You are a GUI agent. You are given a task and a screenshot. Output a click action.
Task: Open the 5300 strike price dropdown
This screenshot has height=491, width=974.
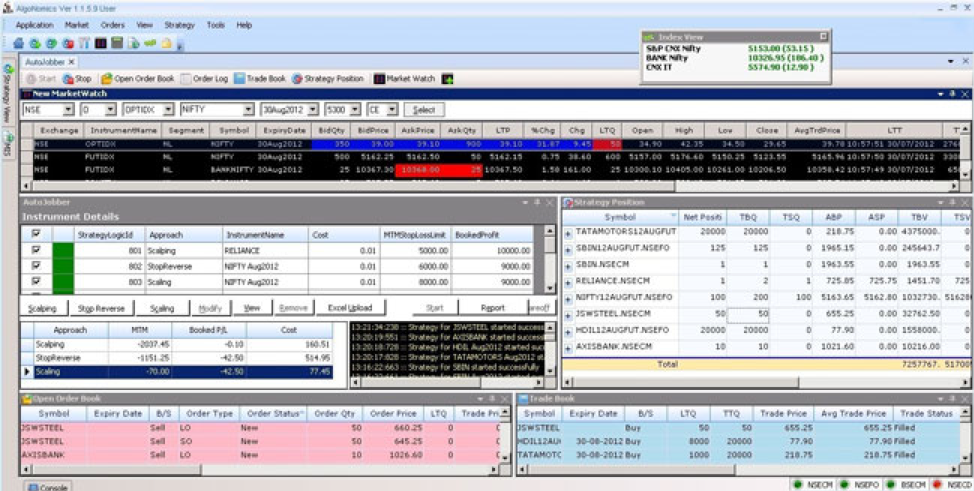[x=355, y=110]
